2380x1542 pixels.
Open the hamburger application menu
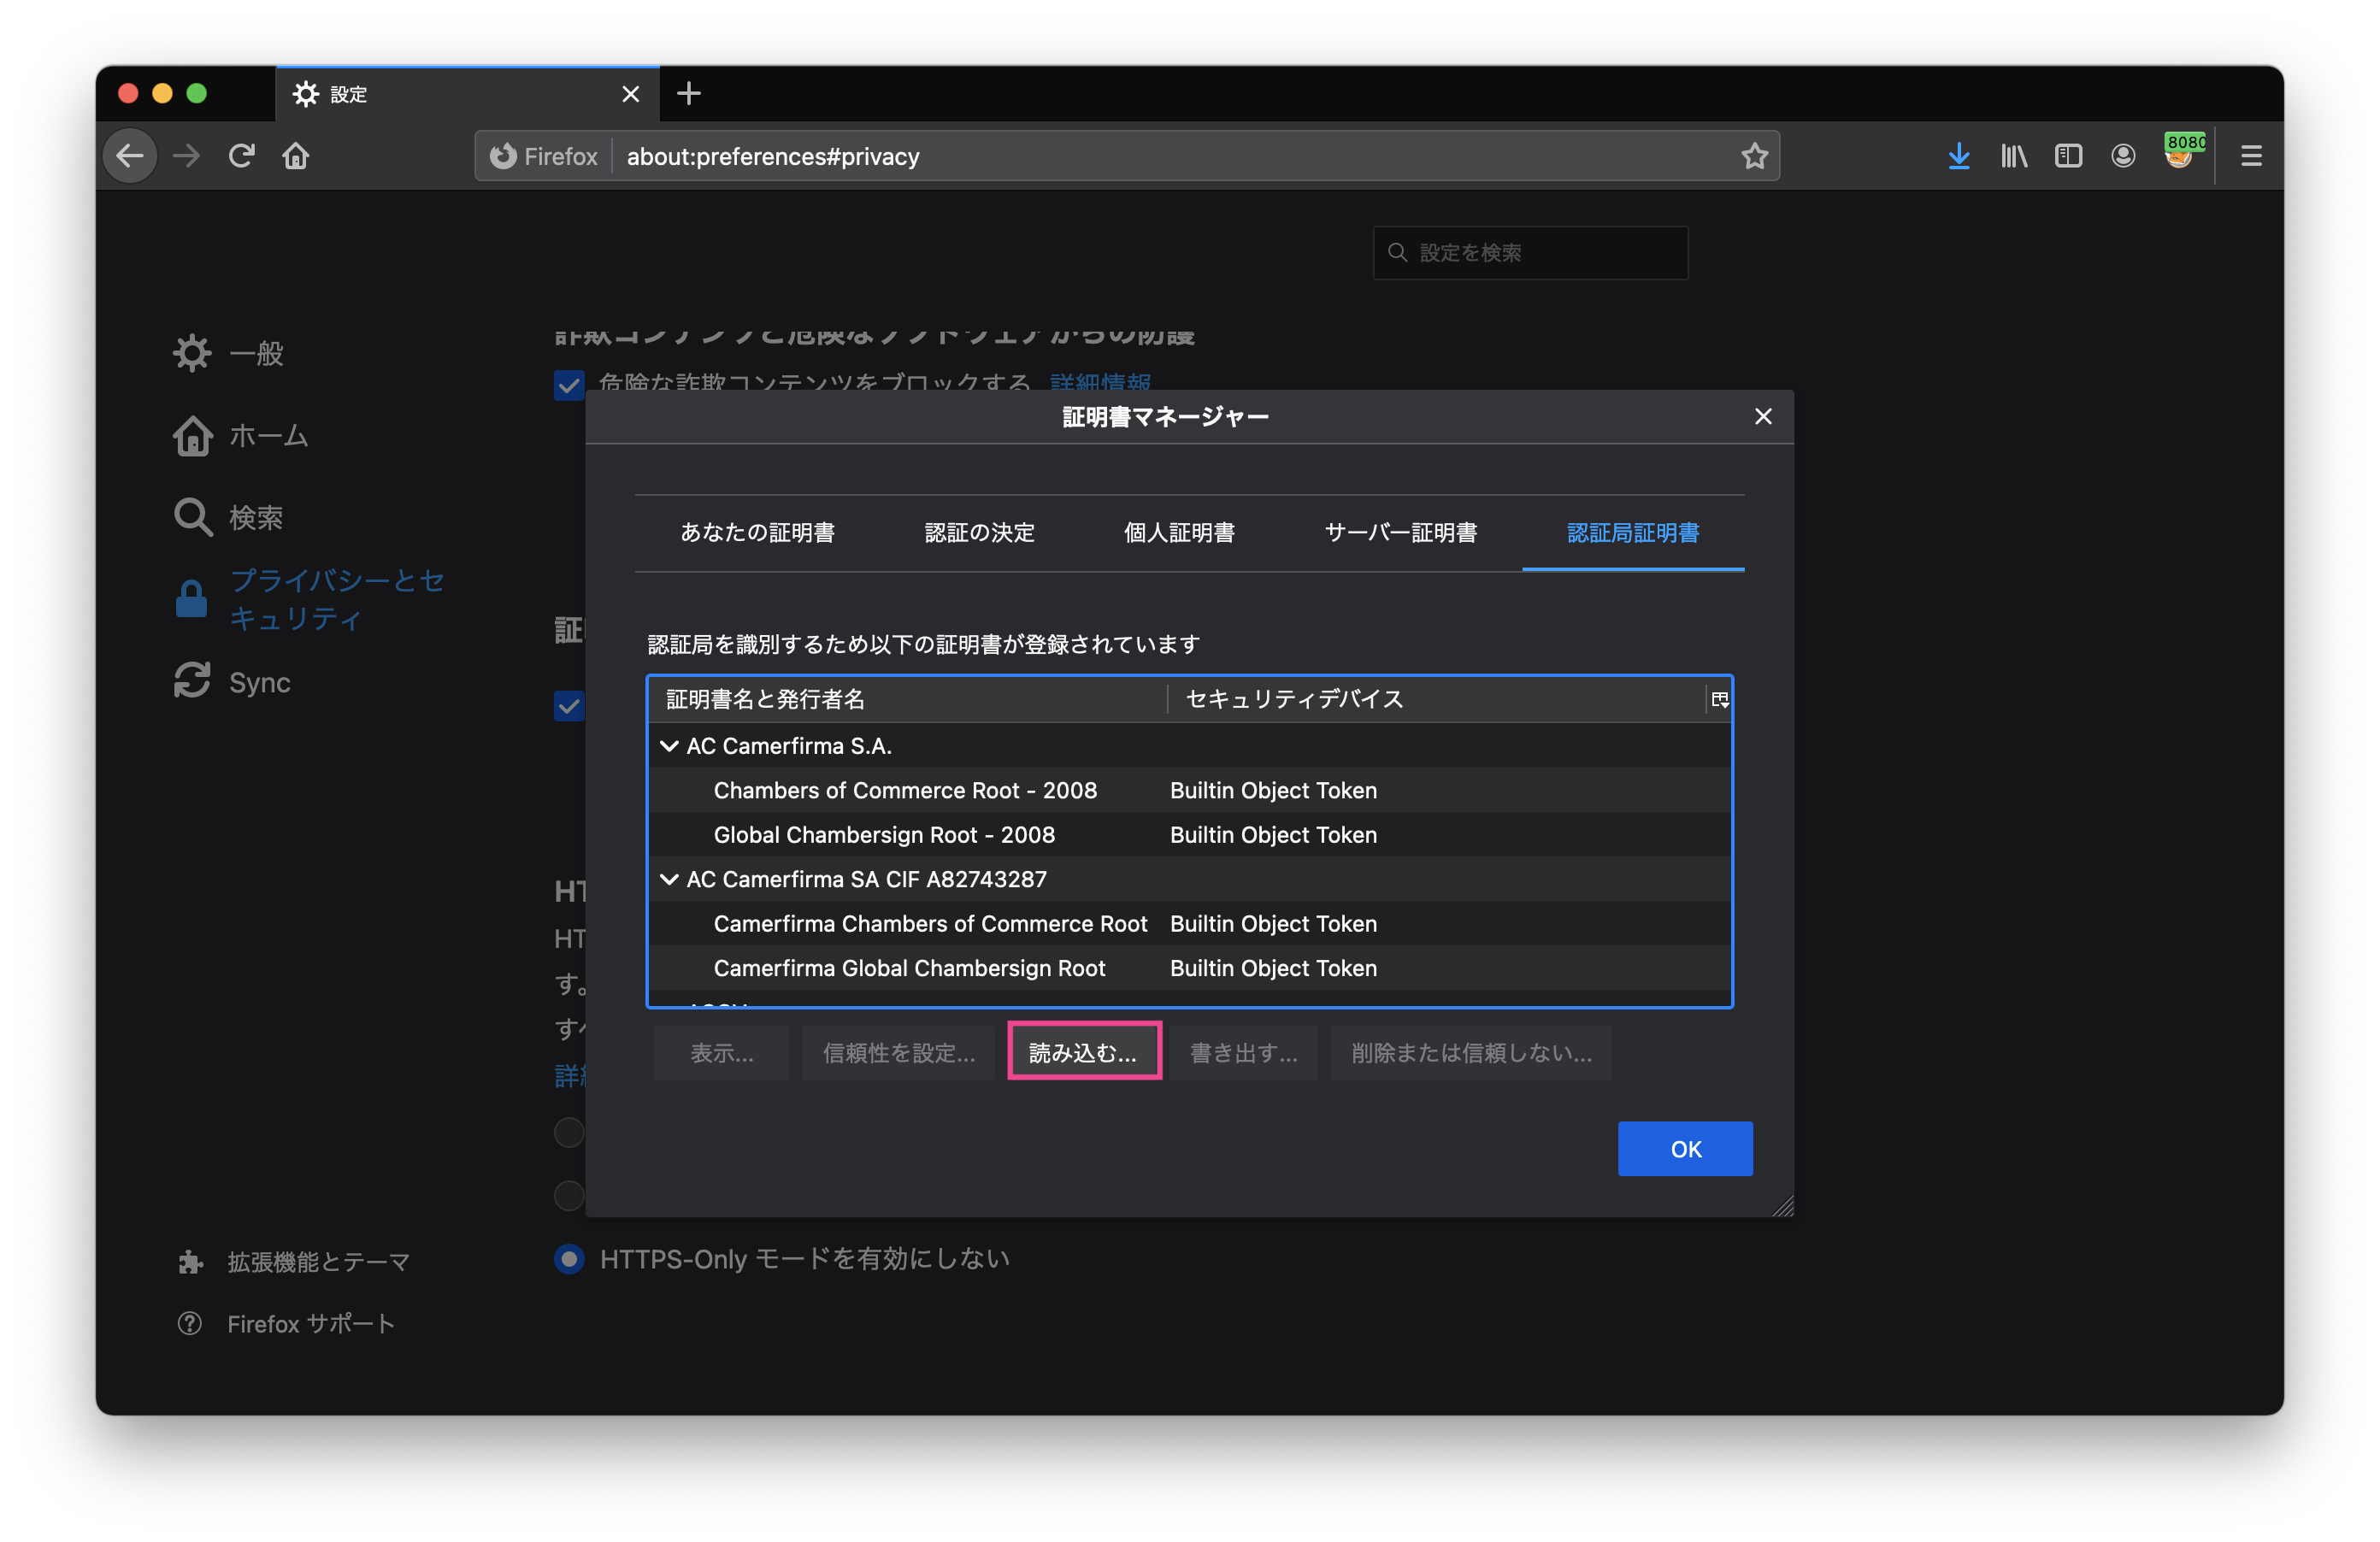tap(2251, 156)
